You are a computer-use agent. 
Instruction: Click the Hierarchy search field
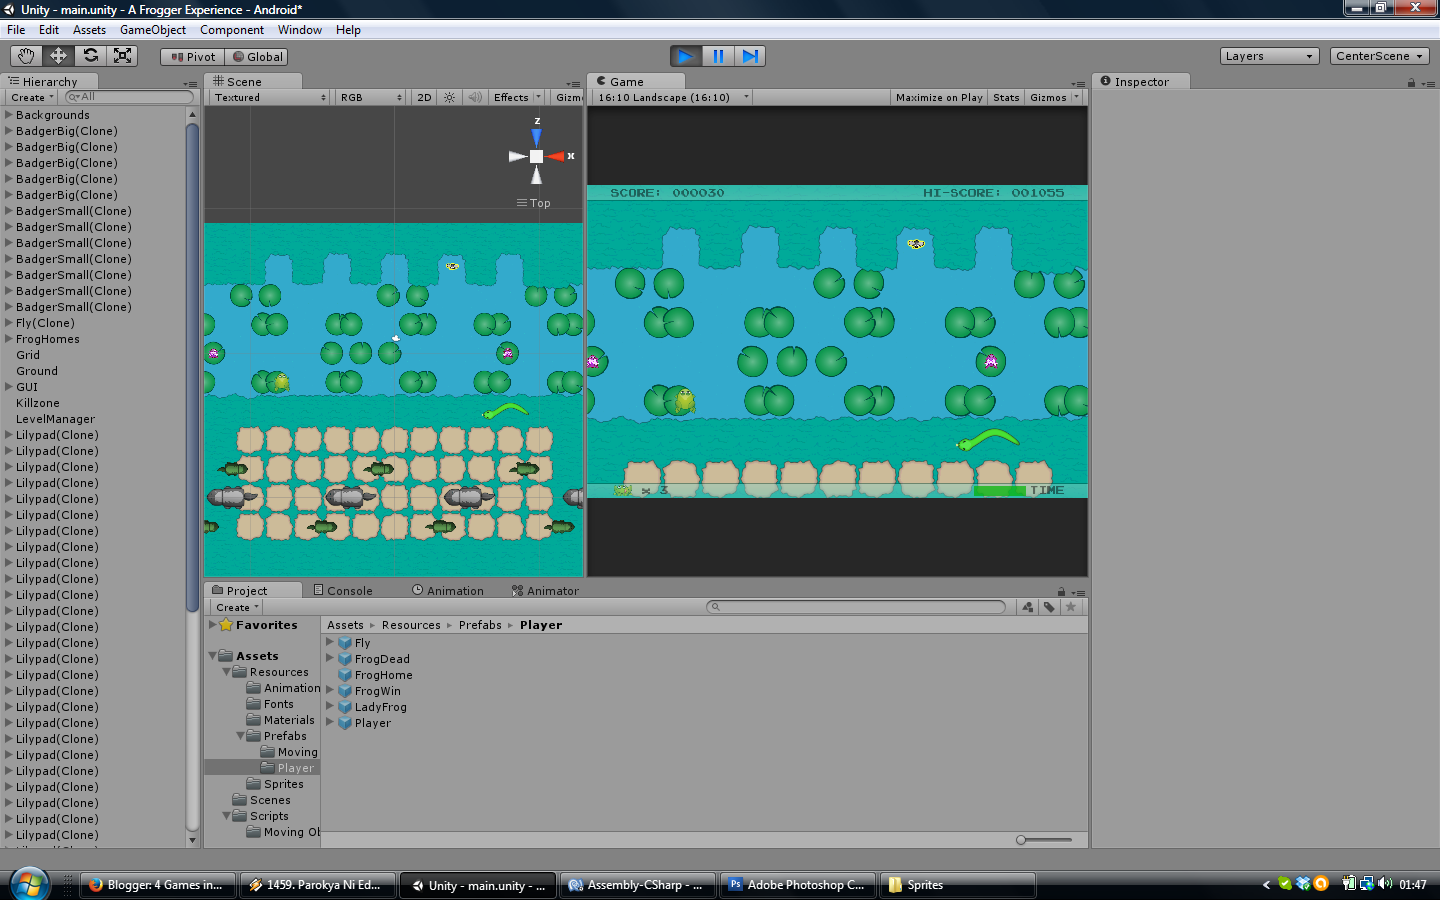point(129,97)
